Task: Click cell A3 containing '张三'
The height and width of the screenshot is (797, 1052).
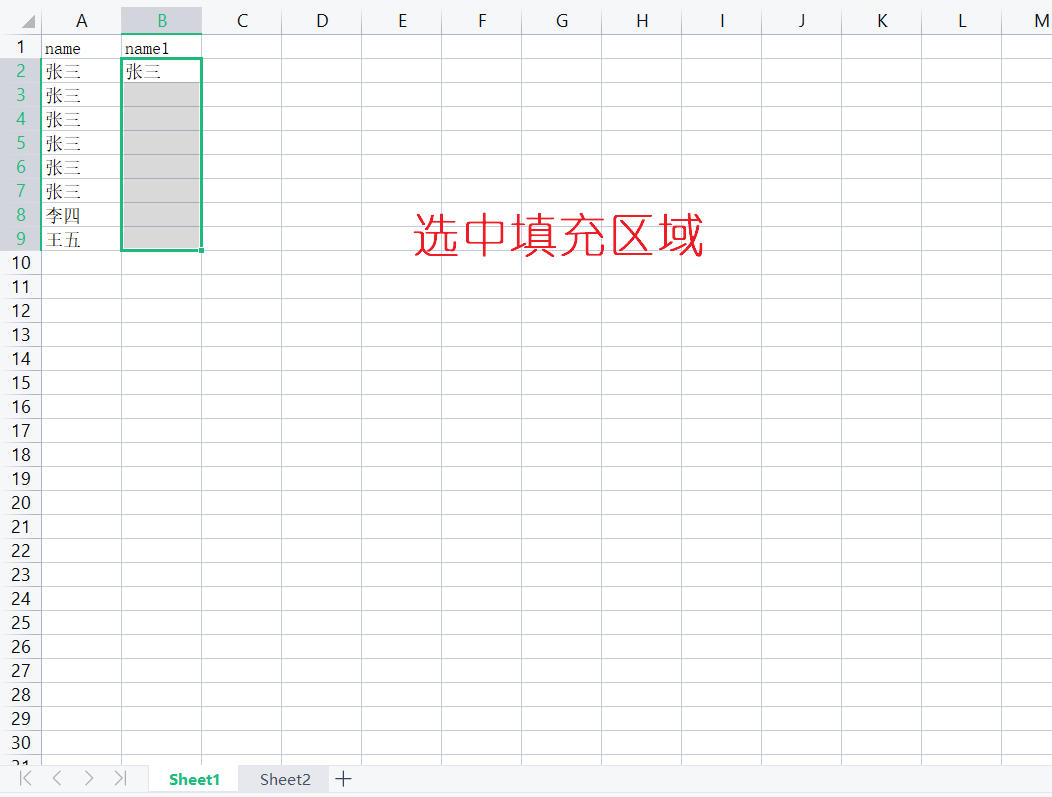Action: (81, 95)
